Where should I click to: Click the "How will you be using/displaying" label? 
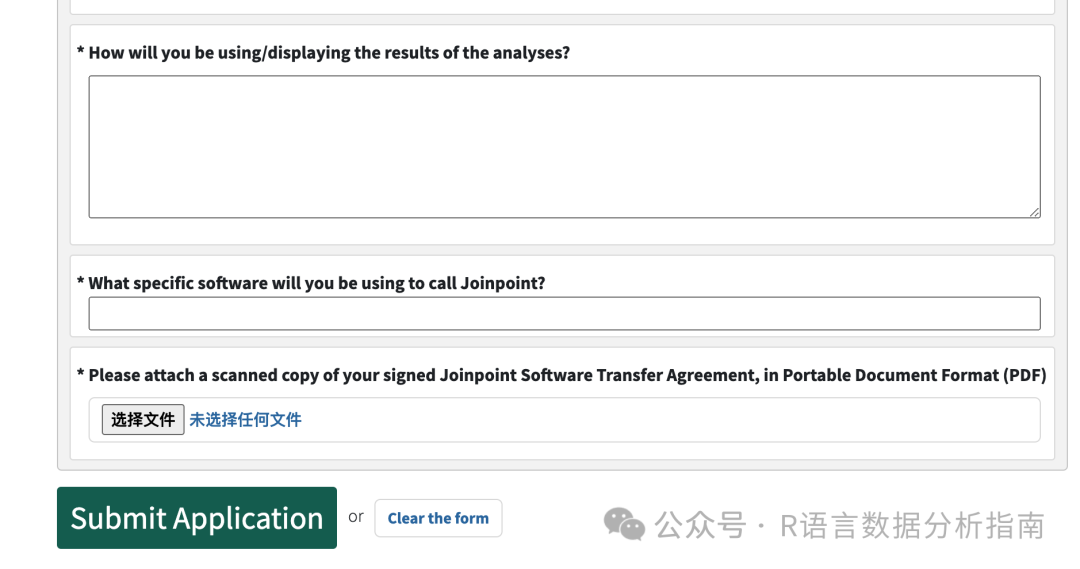(x=329, y=53)
